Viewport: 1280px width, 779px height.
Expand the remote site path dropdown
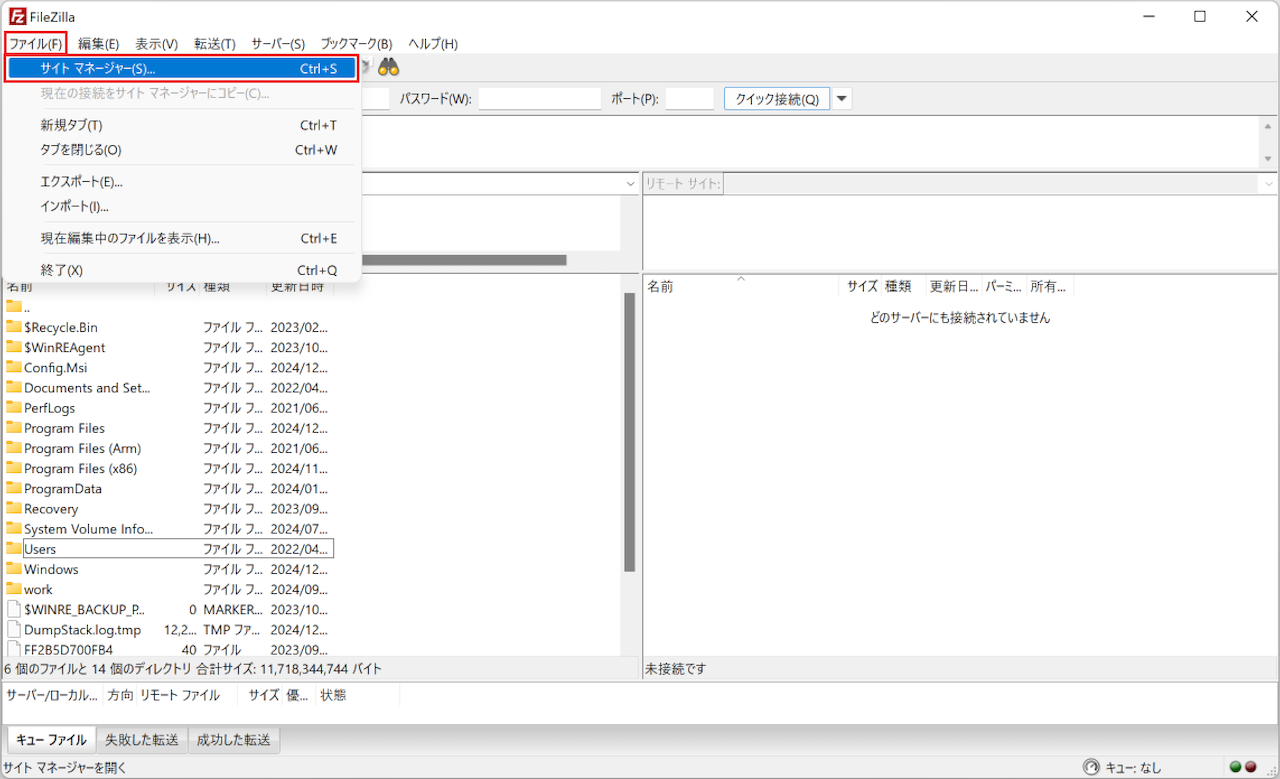1269,184
